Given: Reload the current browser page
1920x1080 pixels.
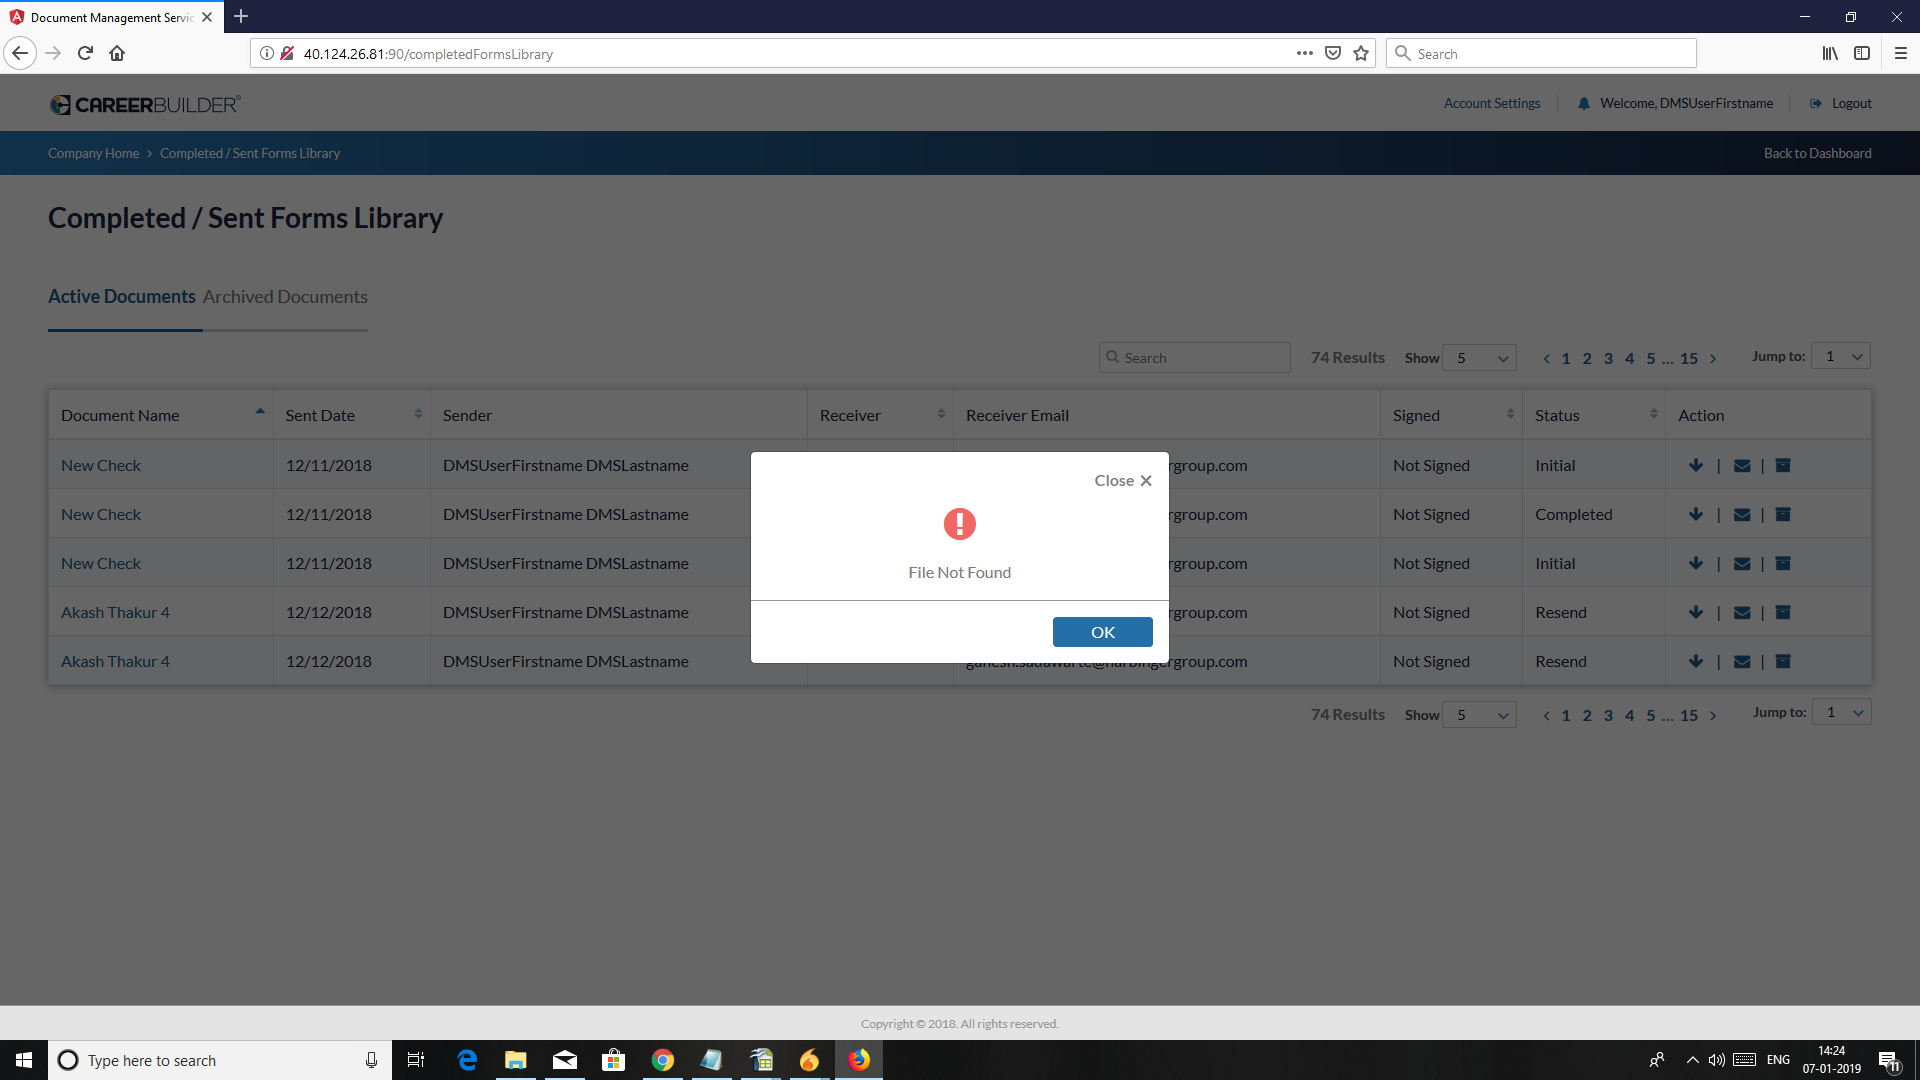Looking at the screenshot, I should point(85,53).
